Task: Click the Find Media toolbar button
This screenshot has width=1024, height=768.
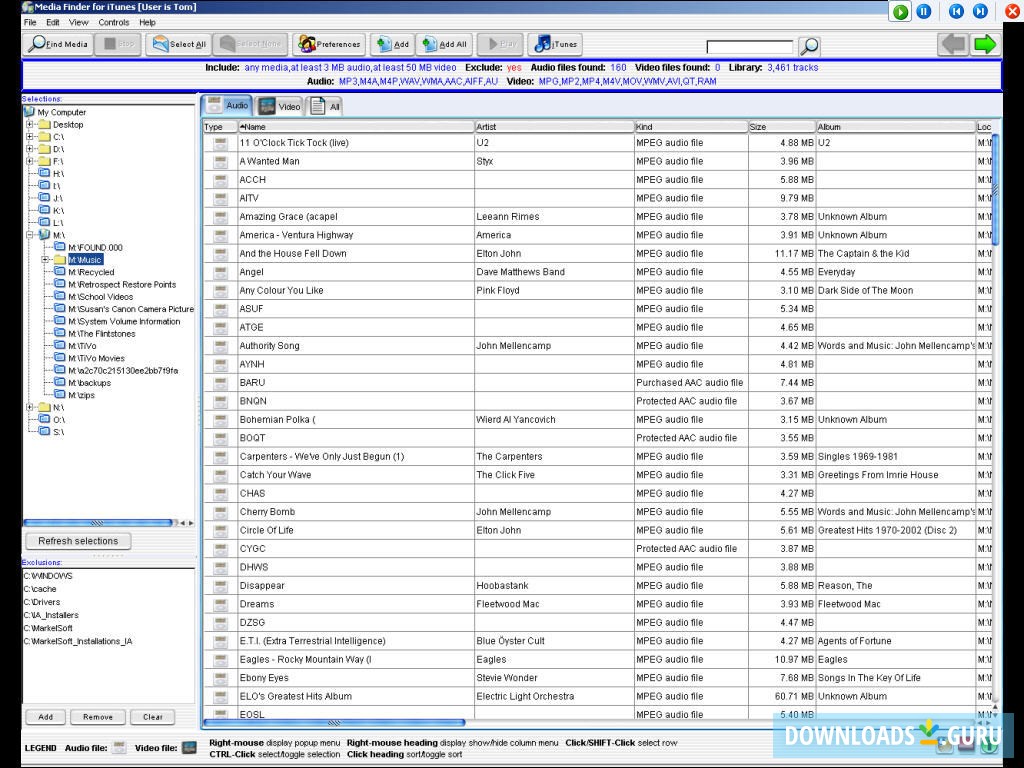Action: 58,44
